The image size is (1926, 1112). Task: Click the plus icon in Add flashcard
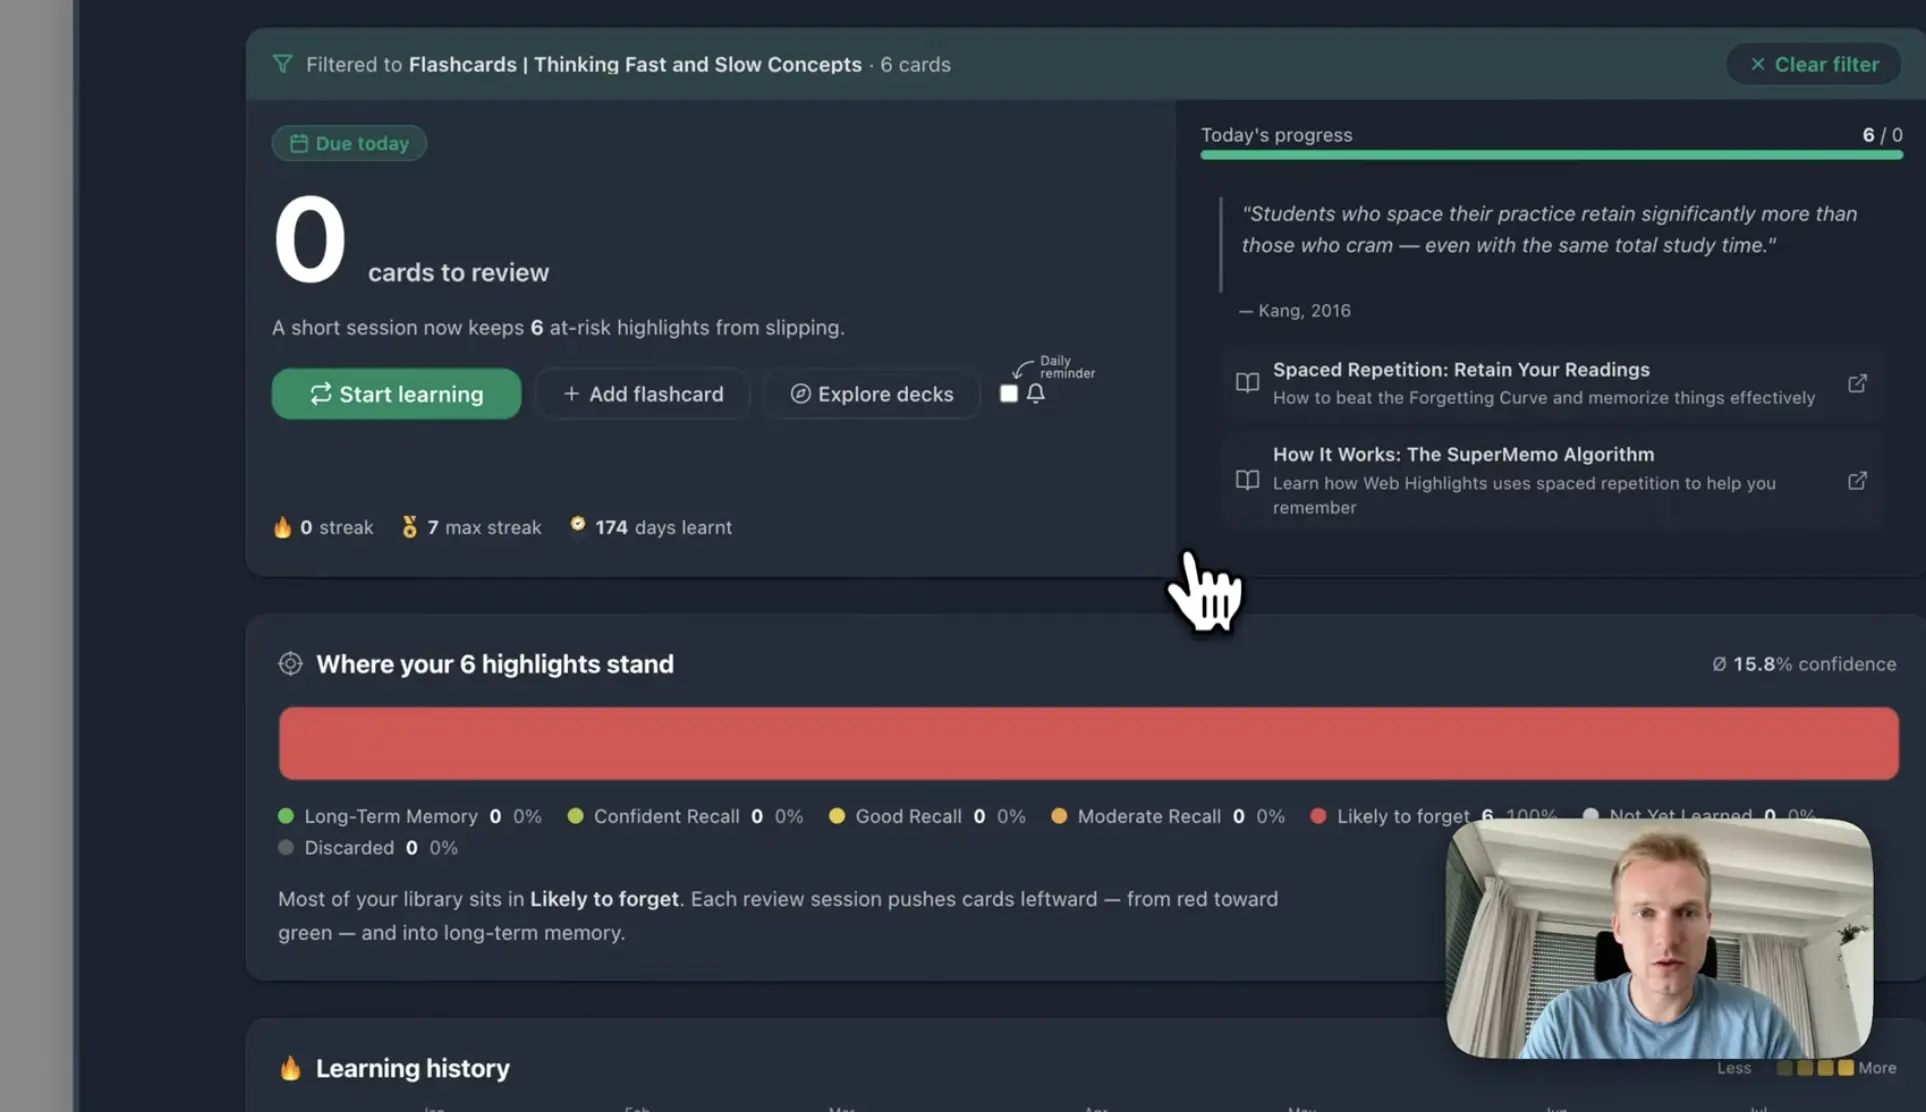pos(571,394)
